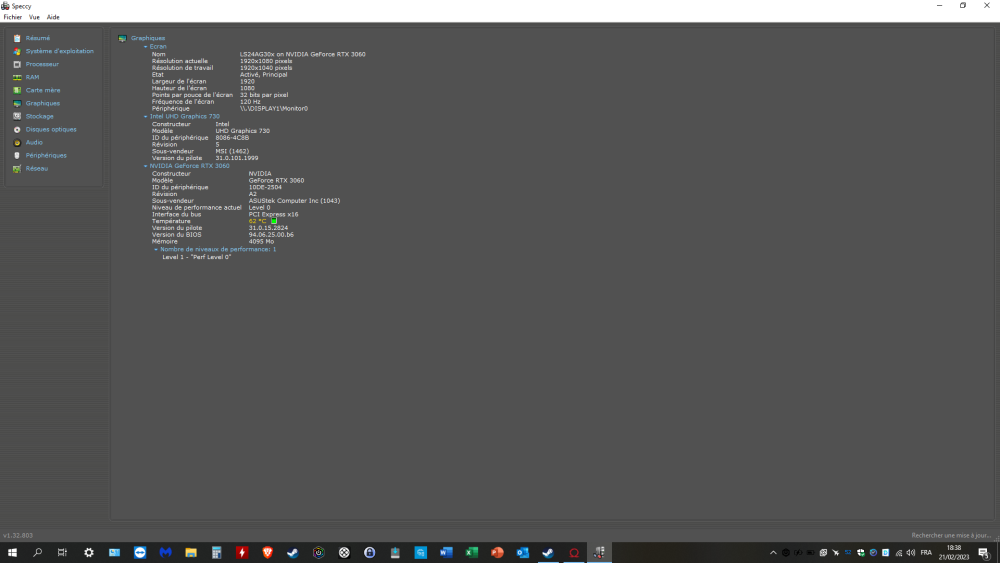Open the Audio speaker icon
The height and width of the screenshot is (563, 1000).
(x=17, y=143)
